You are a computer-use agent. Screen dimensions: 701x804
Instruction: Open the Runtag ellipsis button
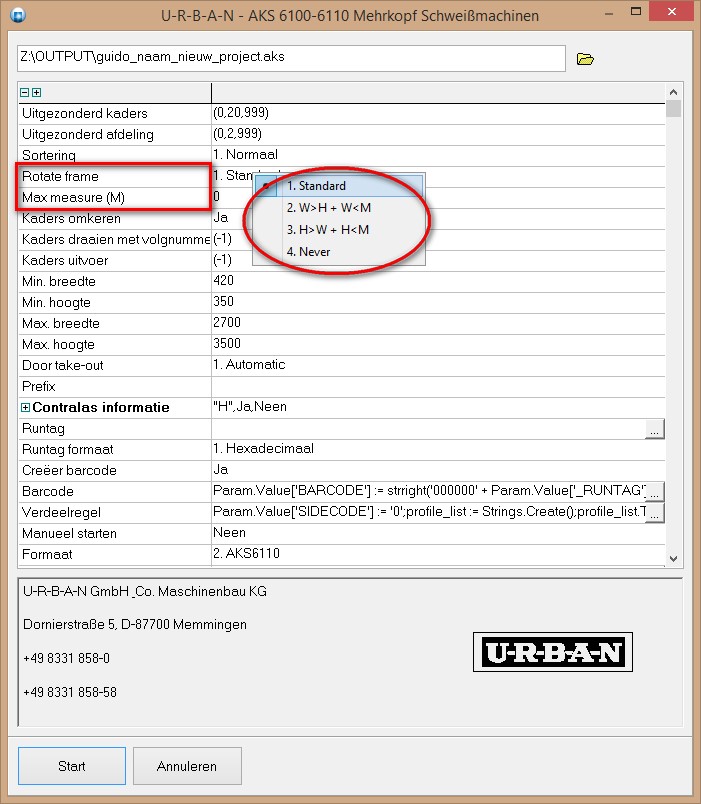(x=654, y=429)
